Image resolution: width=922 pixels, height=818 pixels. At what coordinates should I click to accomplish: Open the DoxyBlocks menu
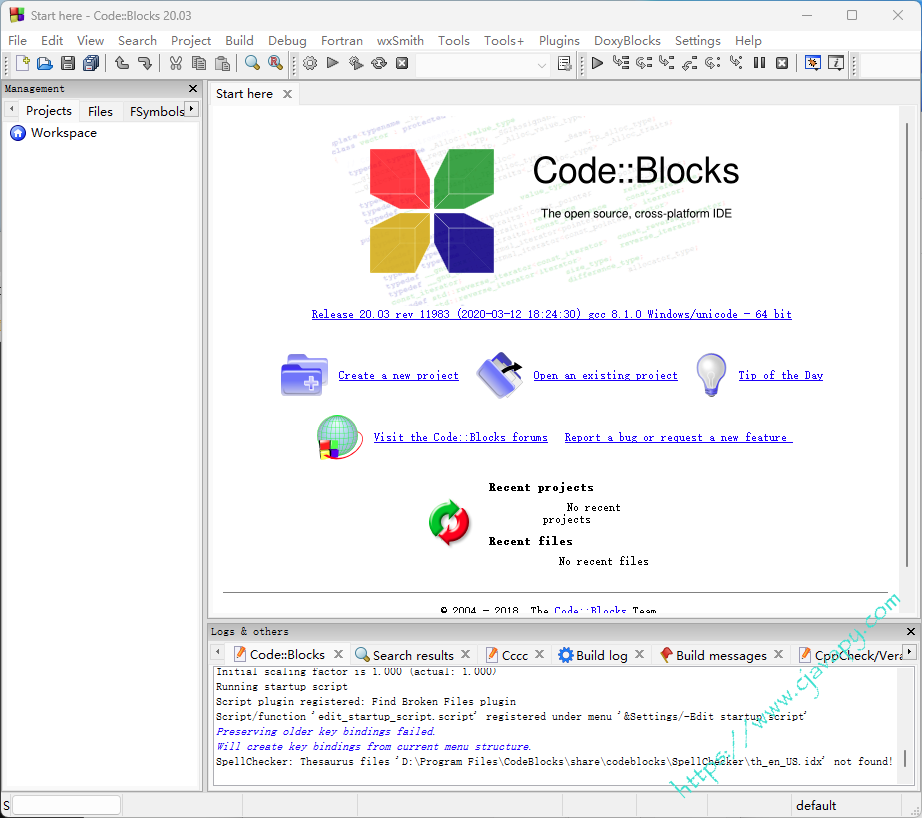(x=627, y=41)
